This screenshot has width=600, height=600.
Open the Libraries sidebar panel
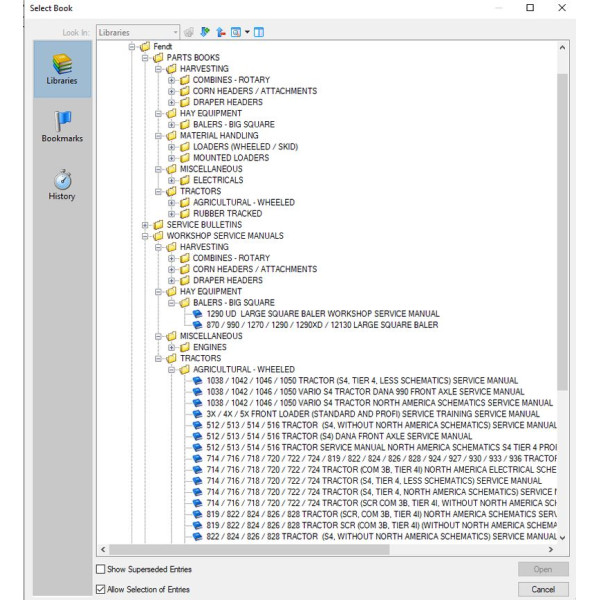click(x=62, y=68)
